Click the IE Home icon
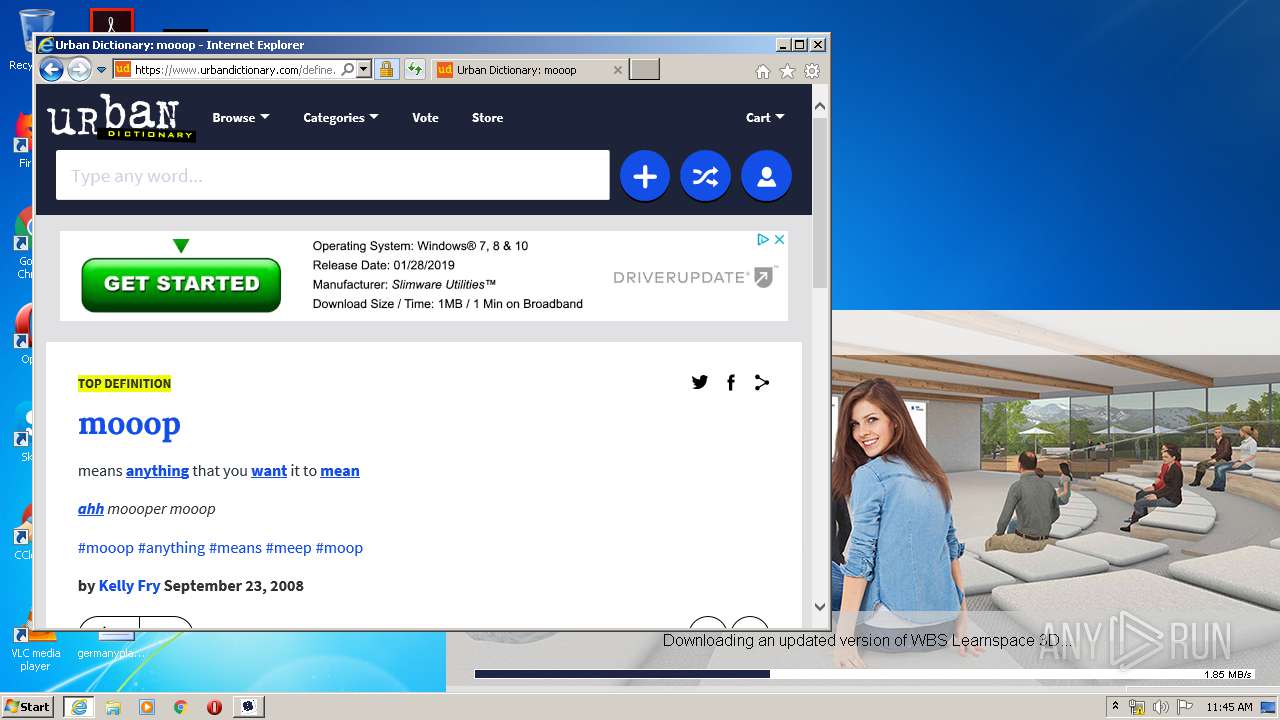Viewport: 1280px width, 720px height. click(x=763, y=71)
